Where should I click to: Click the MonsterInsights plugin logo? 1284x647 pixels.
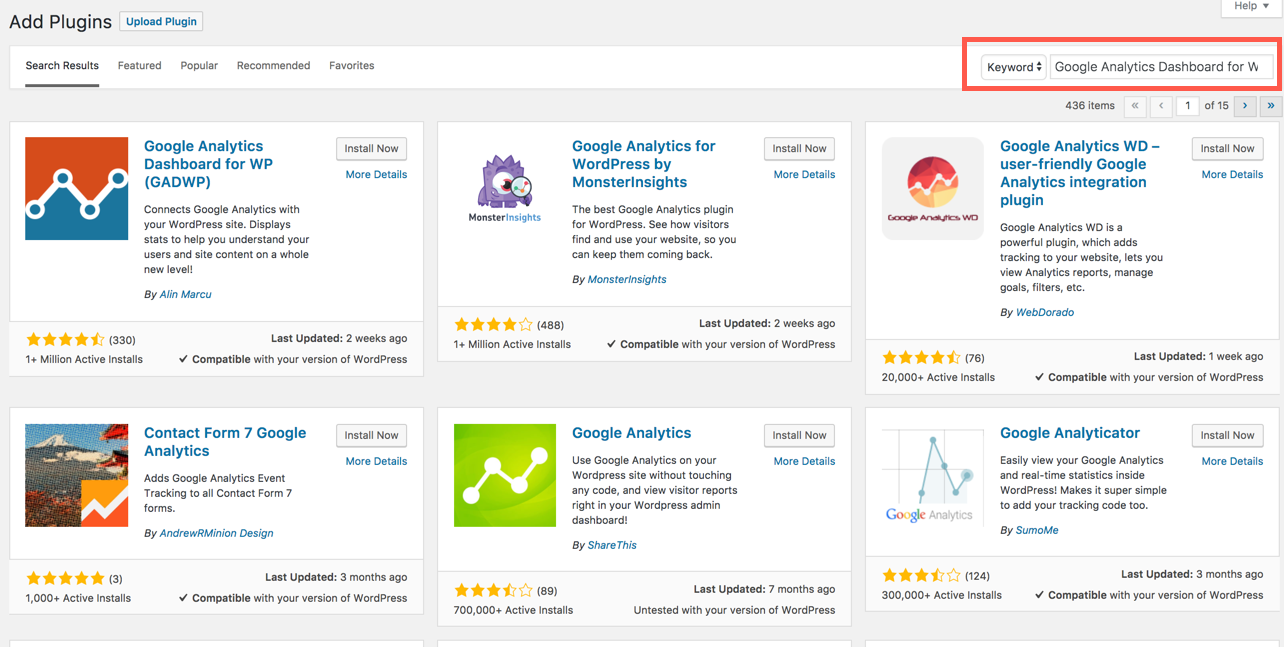pyautogui.click(x=504, y=188)
